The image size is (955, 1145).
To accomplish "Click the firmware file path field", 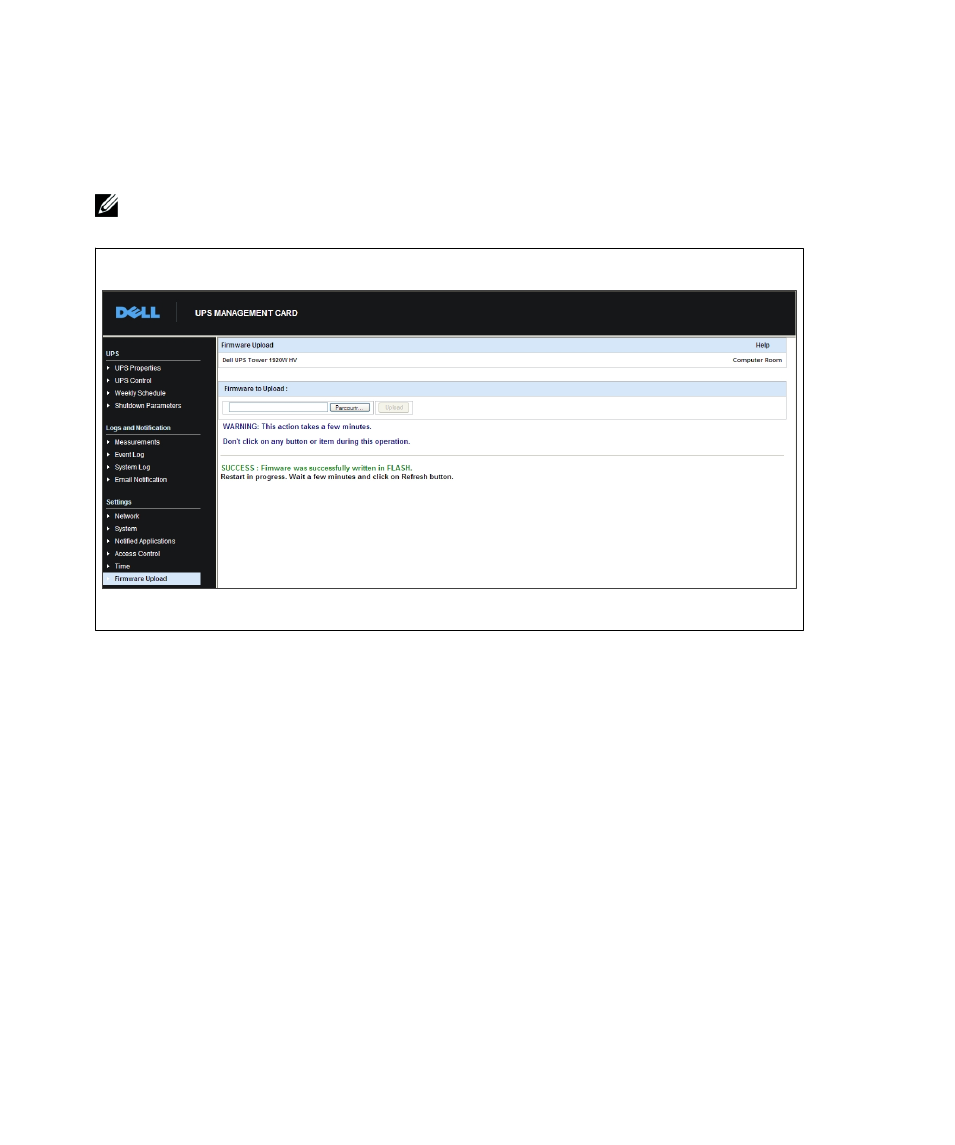I will (x=278, y=407).
